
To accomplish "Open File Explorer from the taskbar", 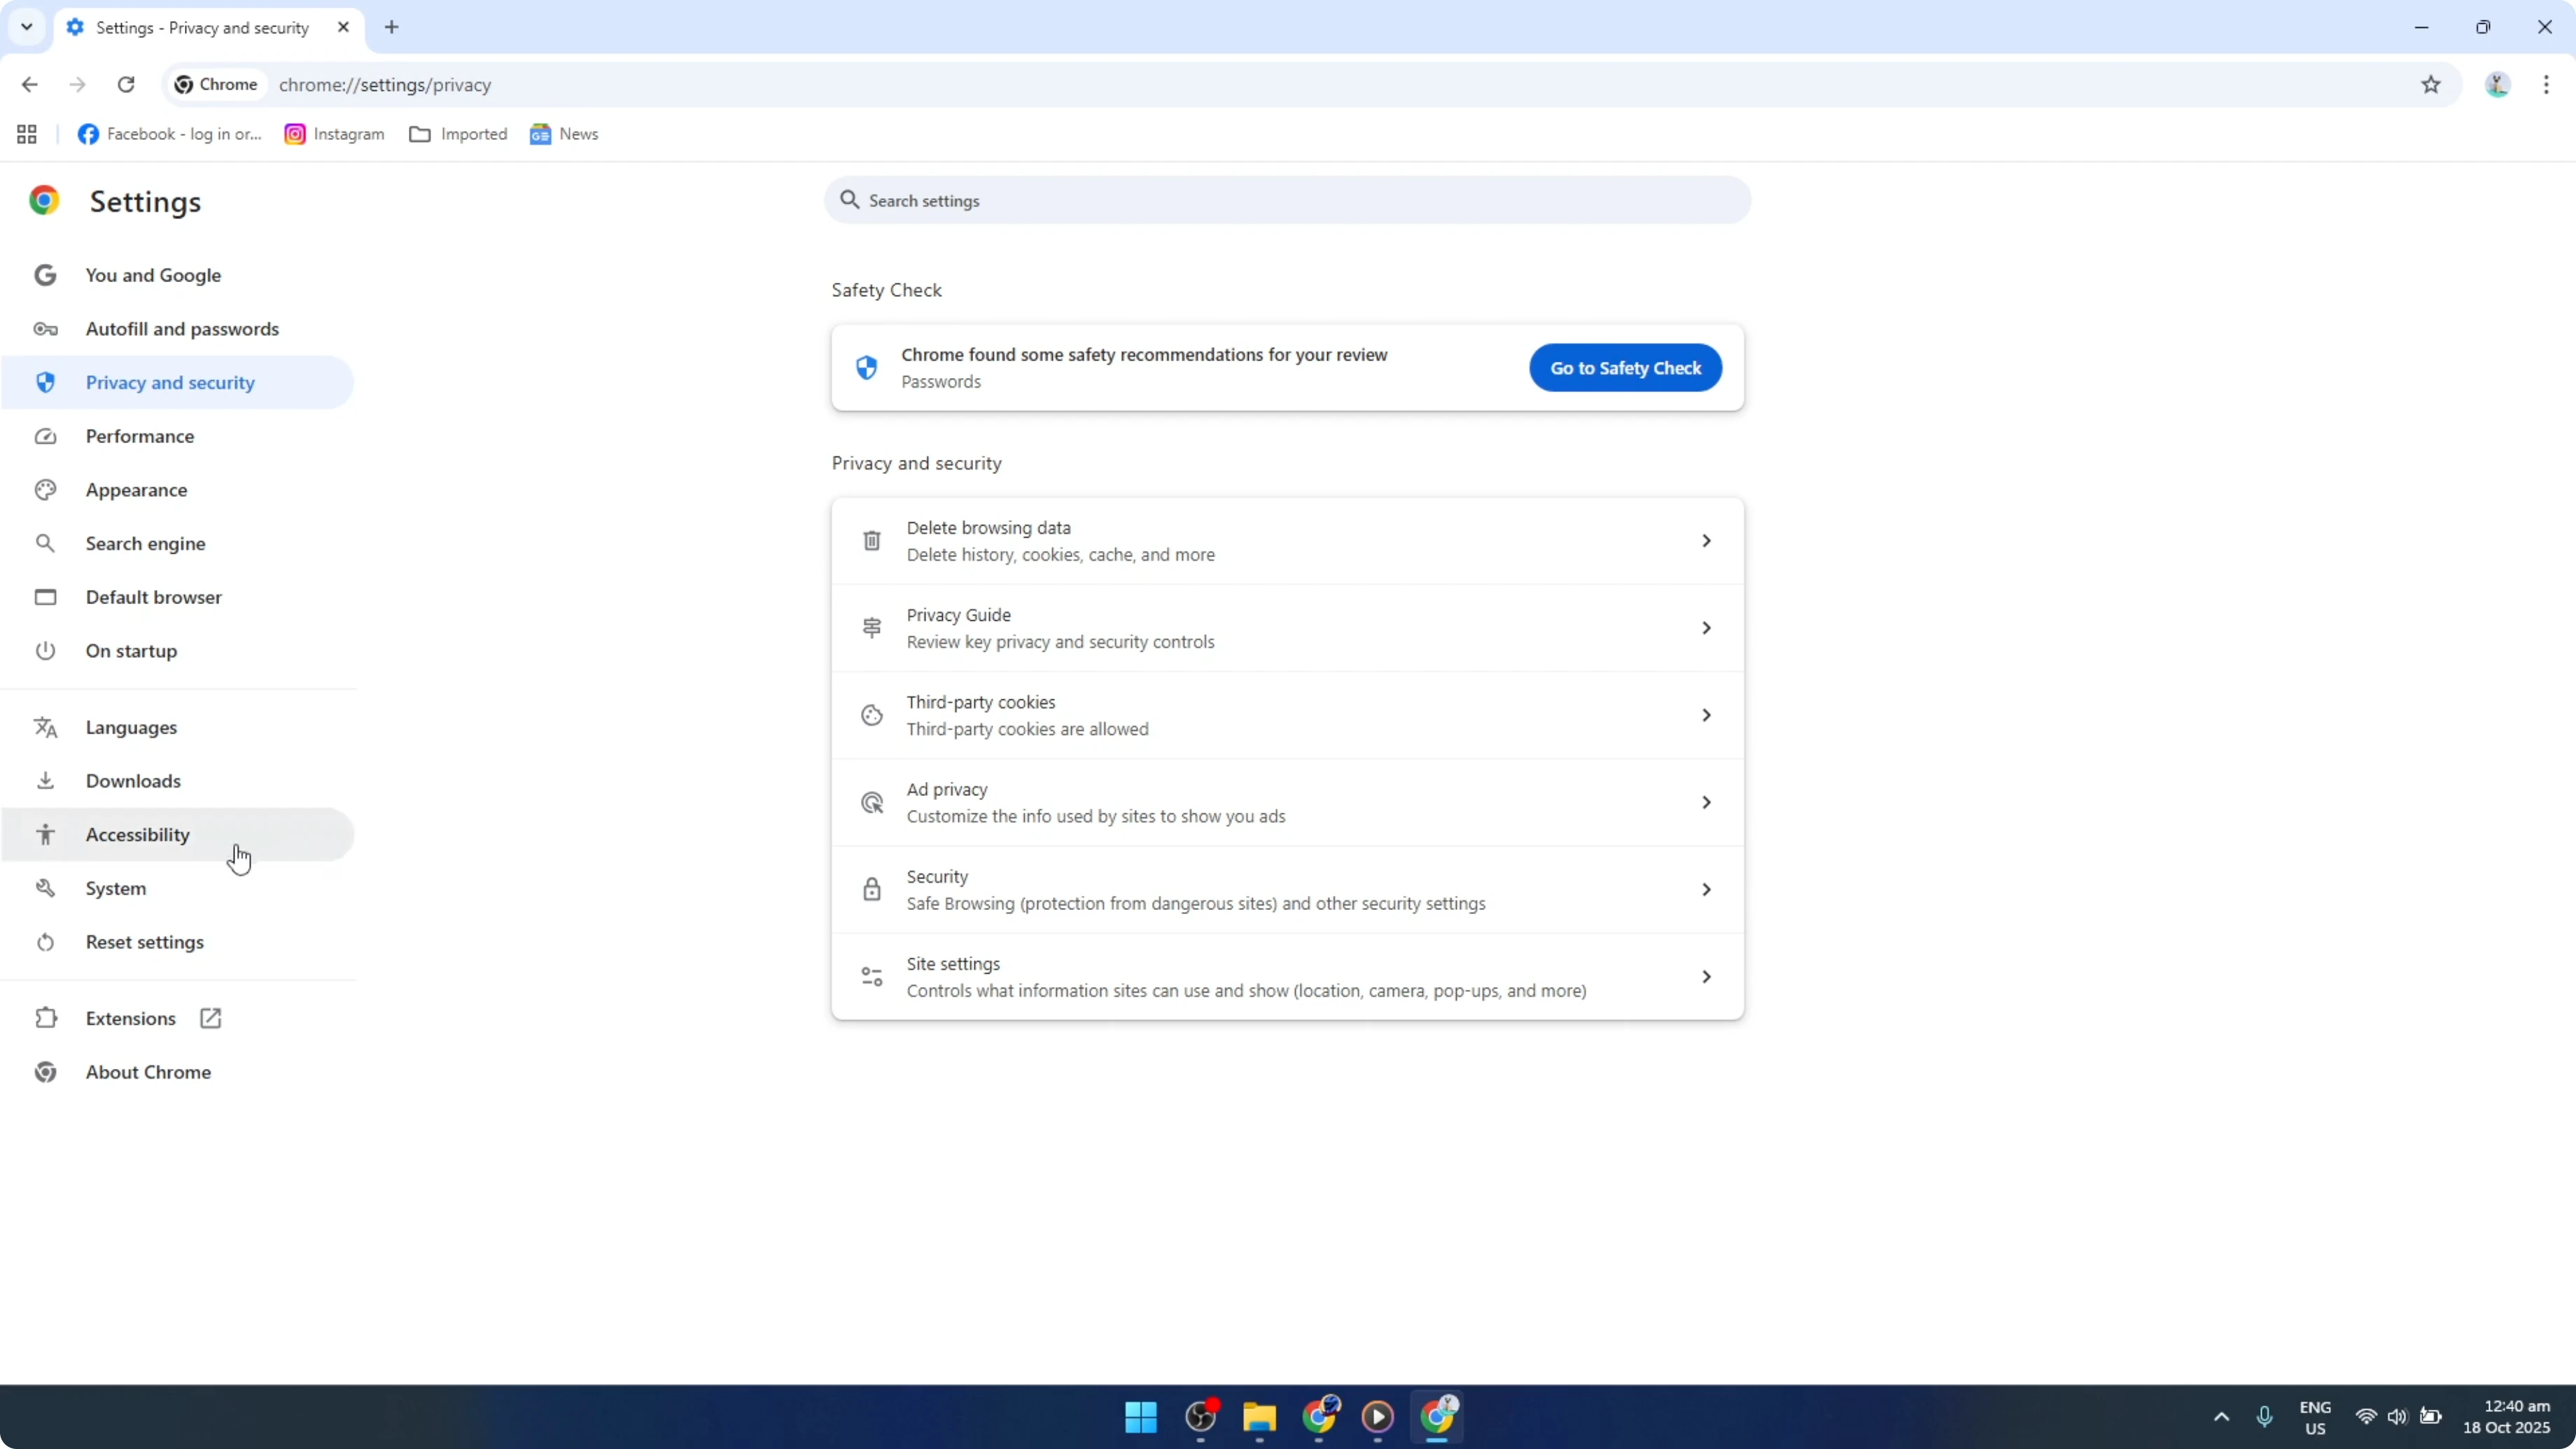I will pos(1259,1418).
